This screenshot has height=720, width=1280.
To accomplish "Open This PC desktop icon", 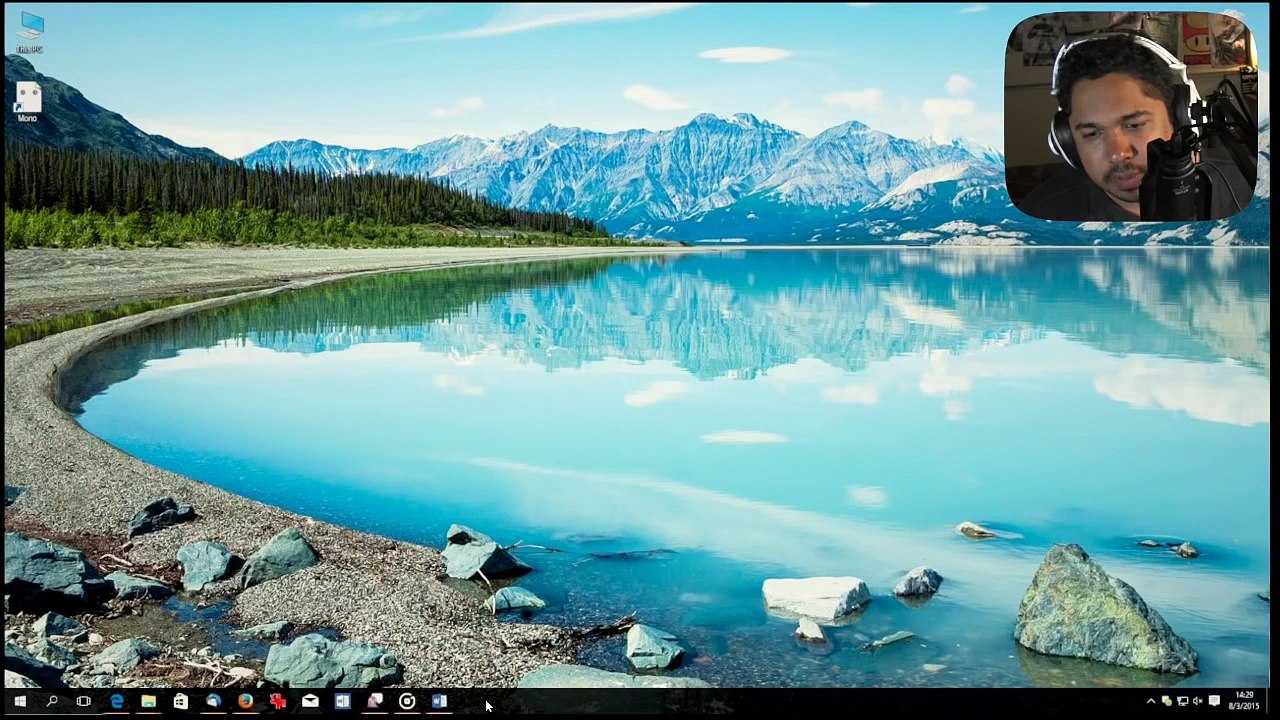I will [x=30, y=31].
